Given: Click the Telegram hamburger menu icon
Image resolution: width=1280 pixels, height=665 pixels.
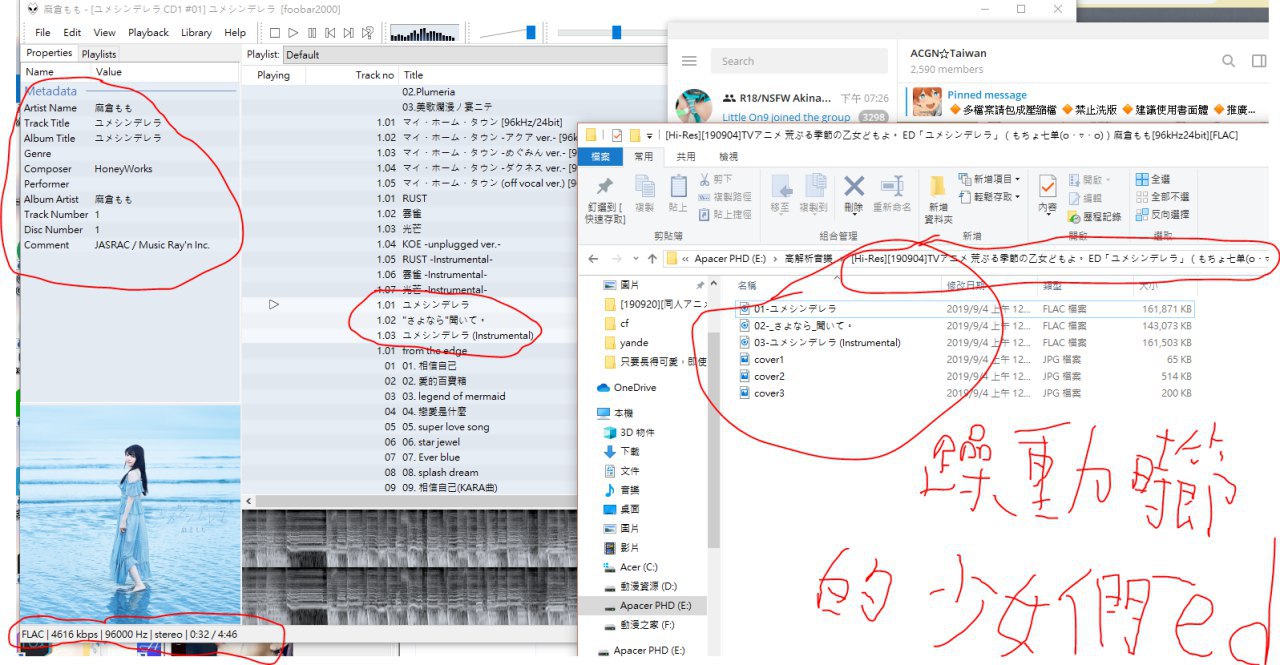Looking at the screenshot, I should [689, 61].
